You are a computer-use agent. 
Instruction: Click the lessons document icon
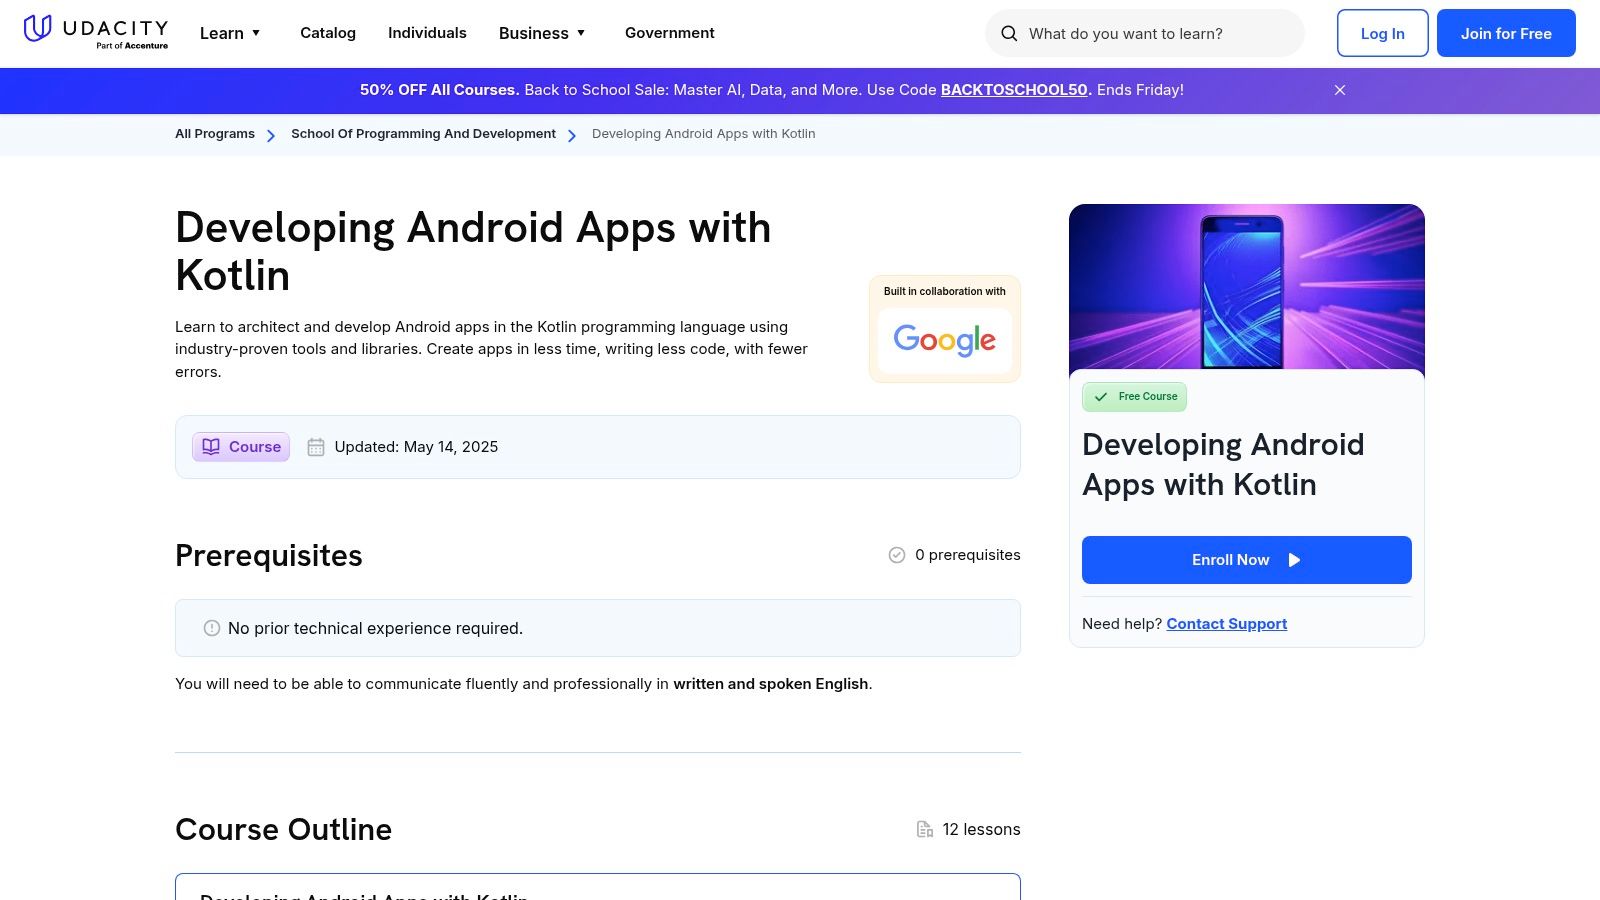(925, 829)
